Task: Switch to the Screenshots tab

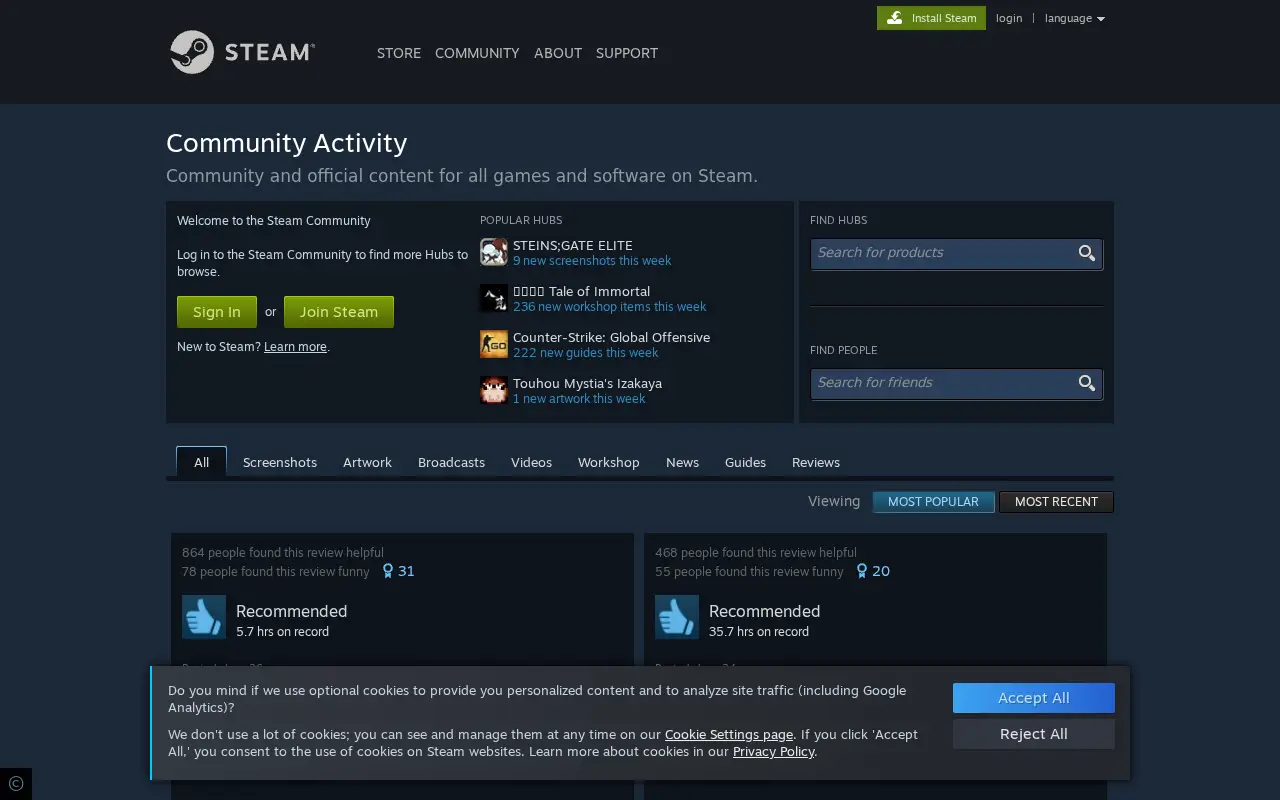Action: (280, 462)
